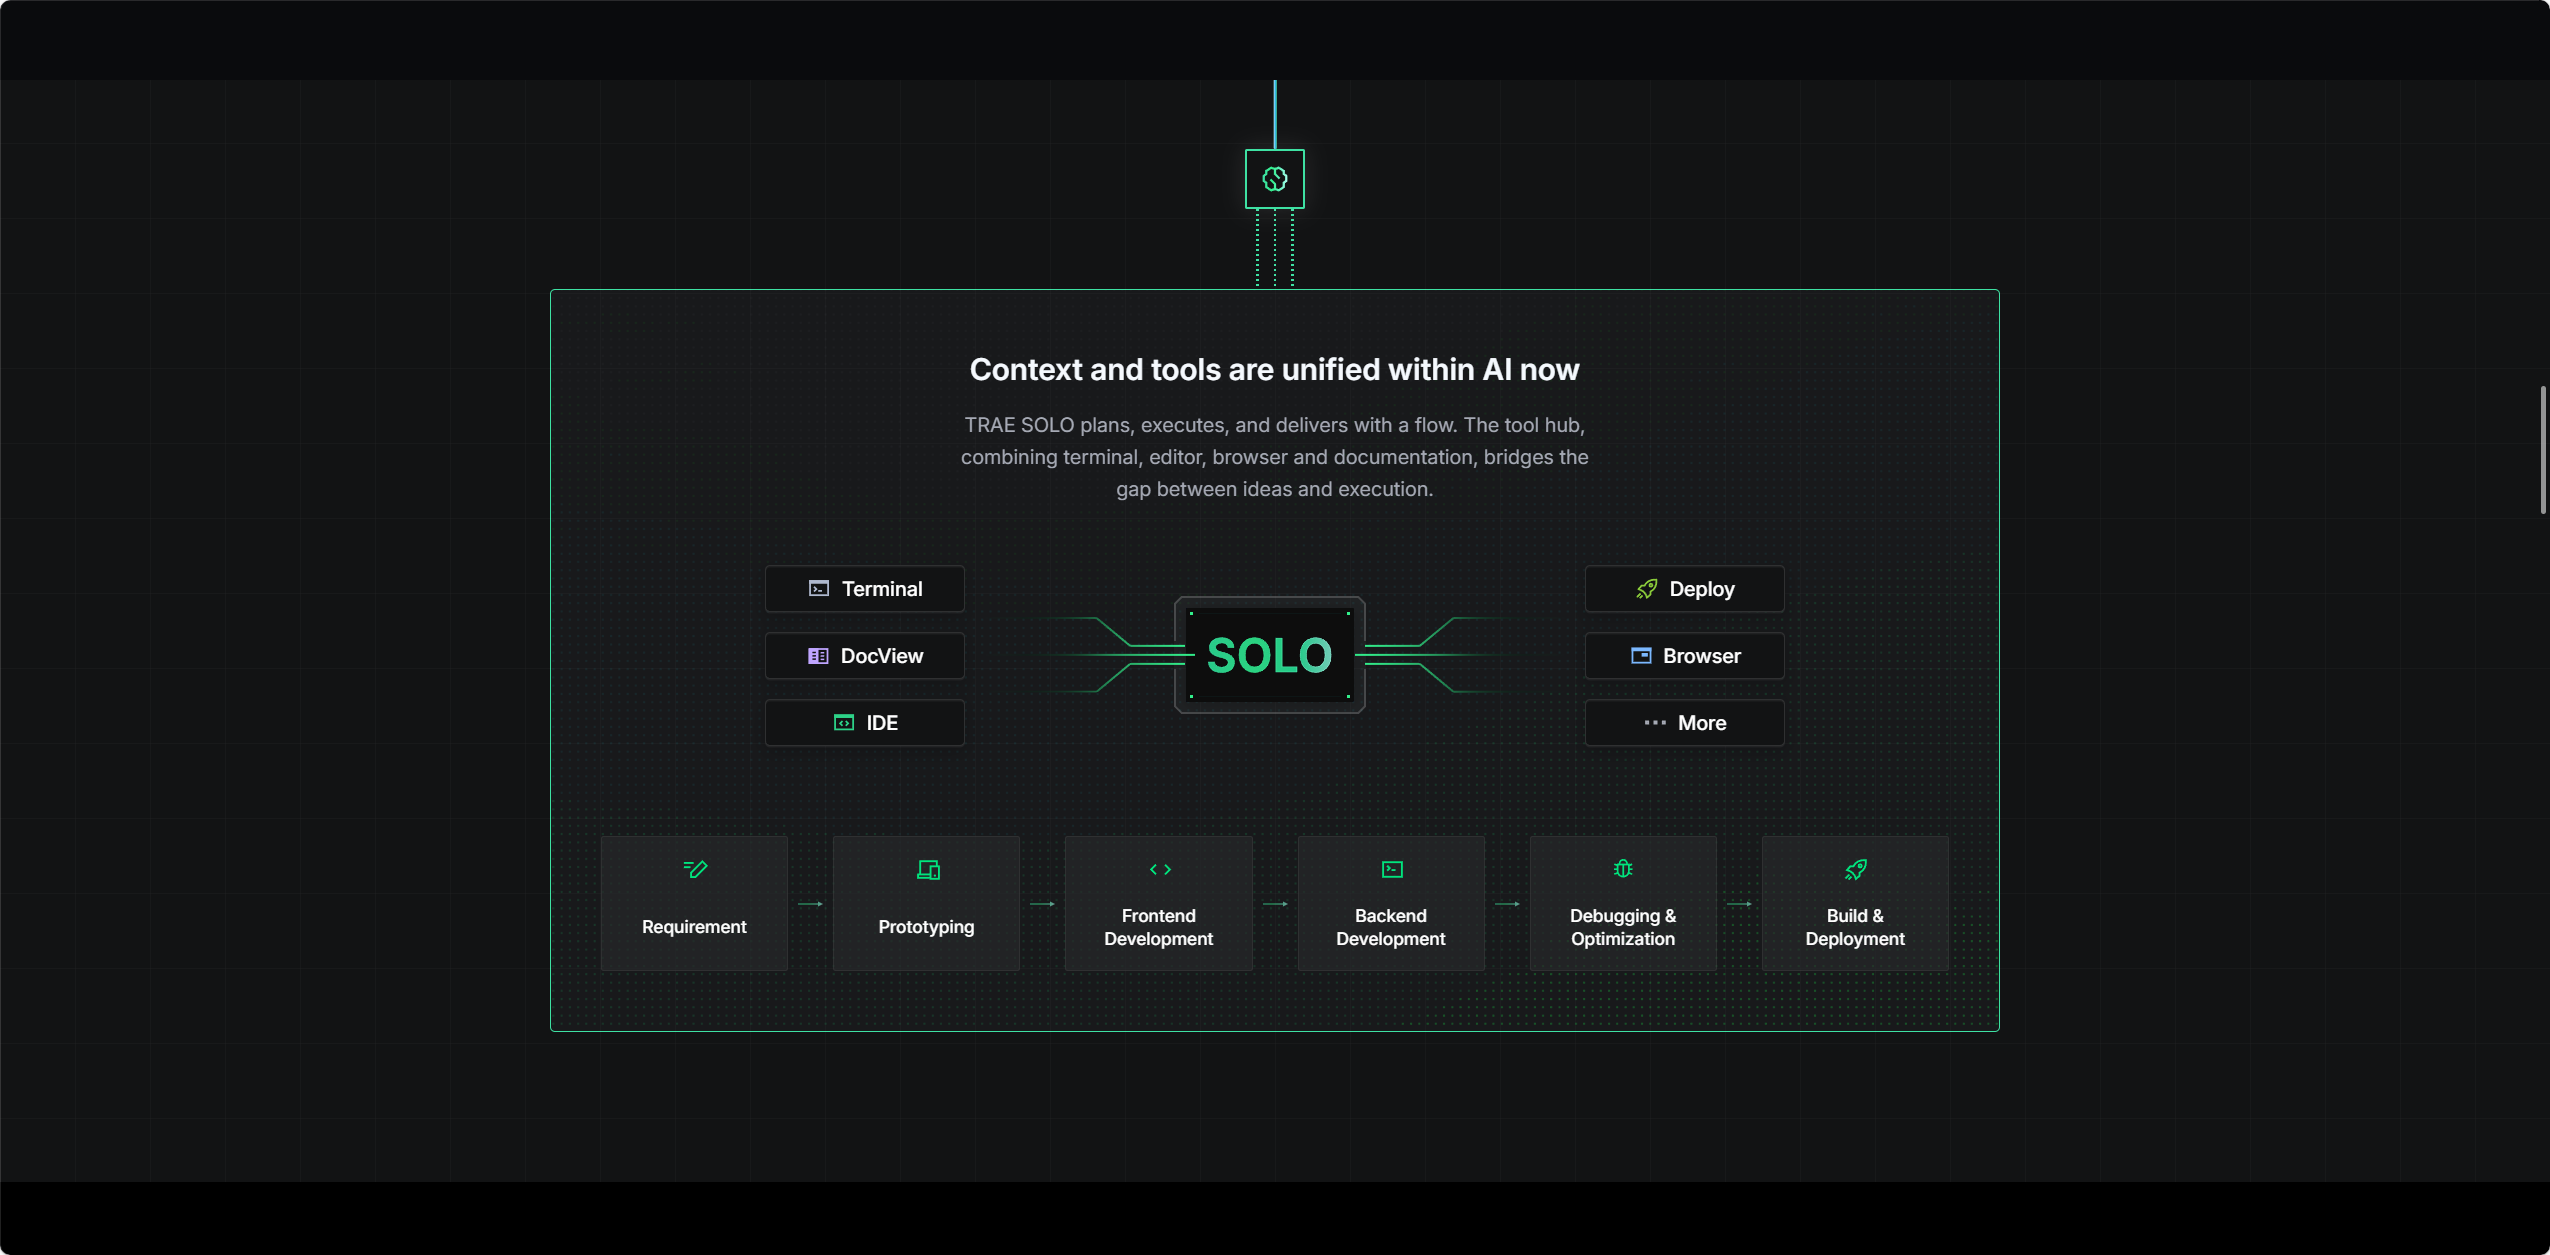Select the IDE tool chip label
Screen dimensions: 2550x1255
pyautogui.click(x=882, y=723)
